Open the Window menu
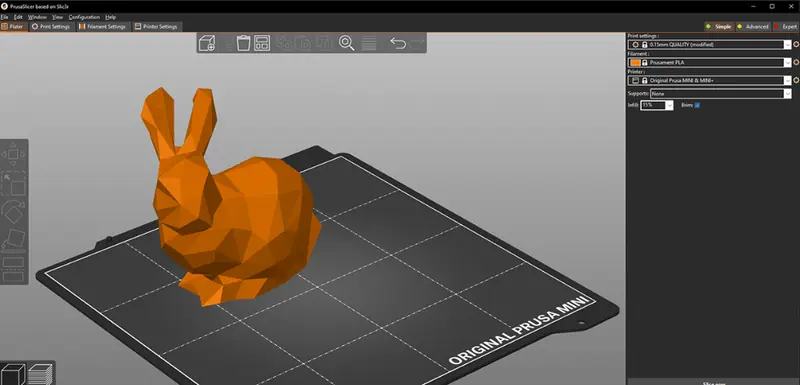This screenshot has width=800, height=385. 37,17
